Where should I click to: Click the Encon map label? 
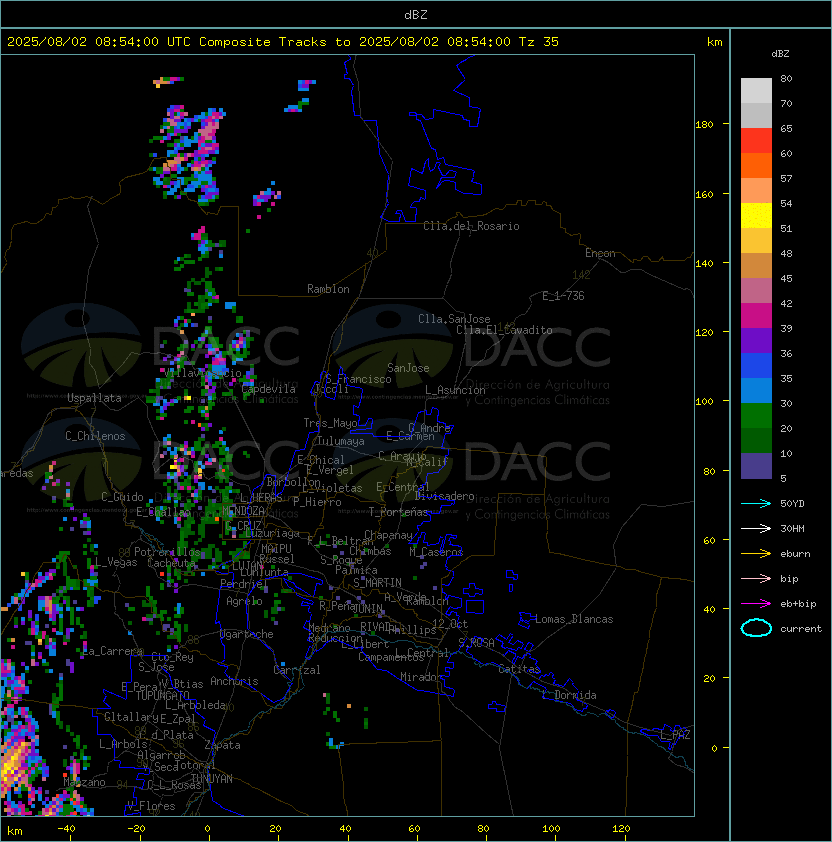[x=600, y=253]
